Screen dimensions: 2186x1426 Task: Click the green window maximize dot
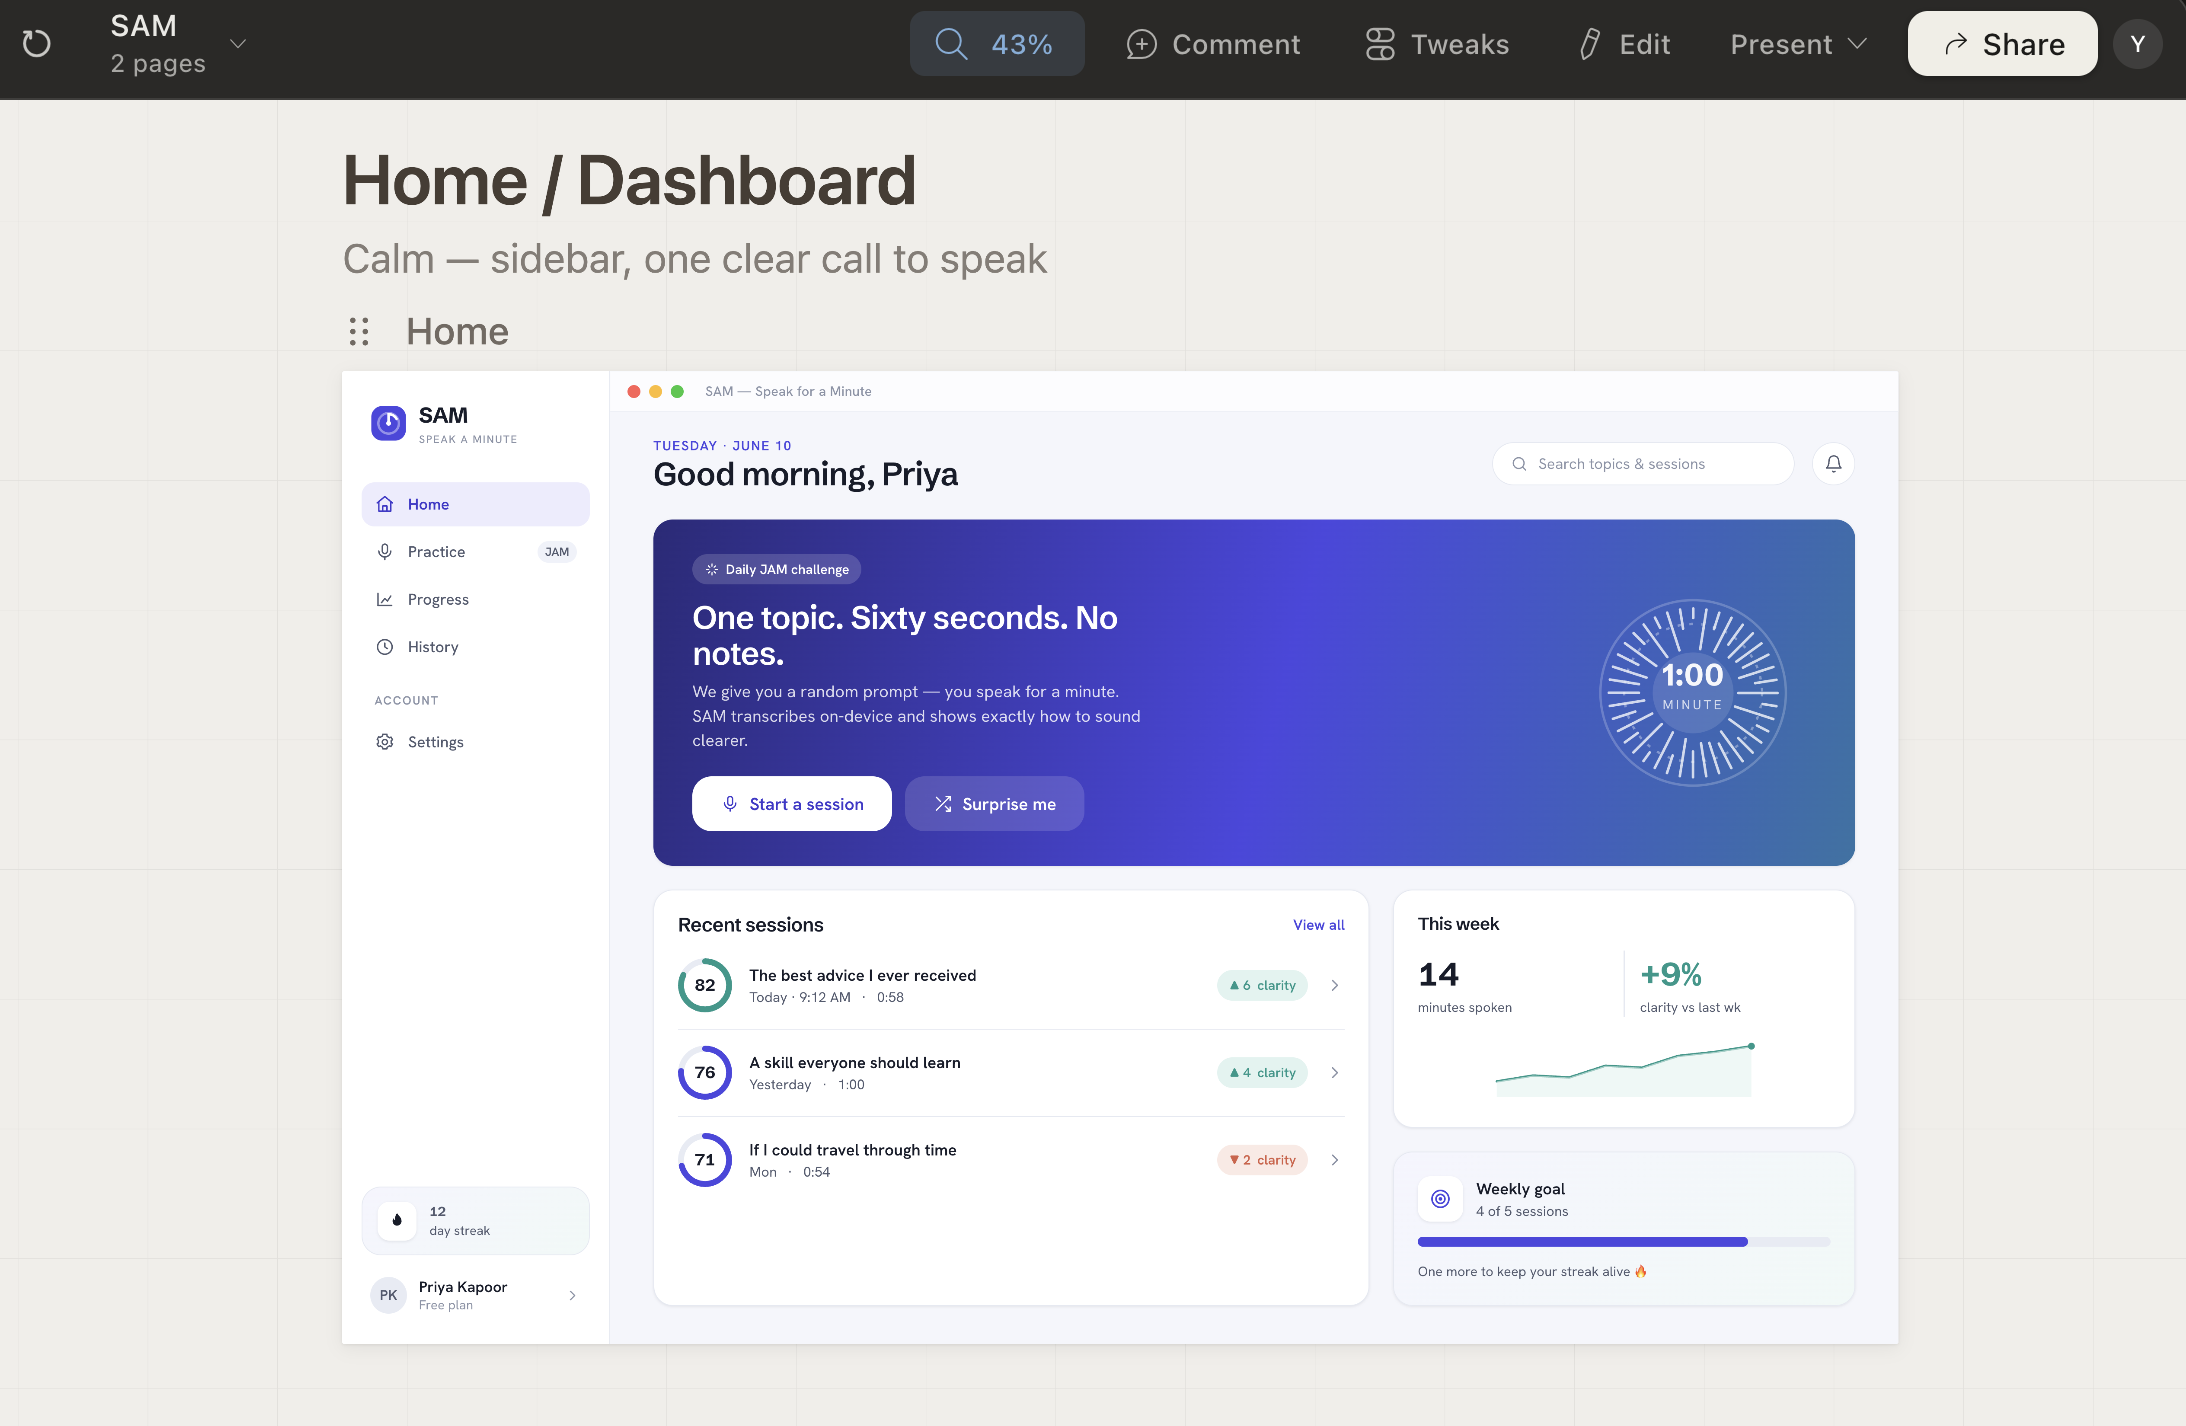(677, 391)
